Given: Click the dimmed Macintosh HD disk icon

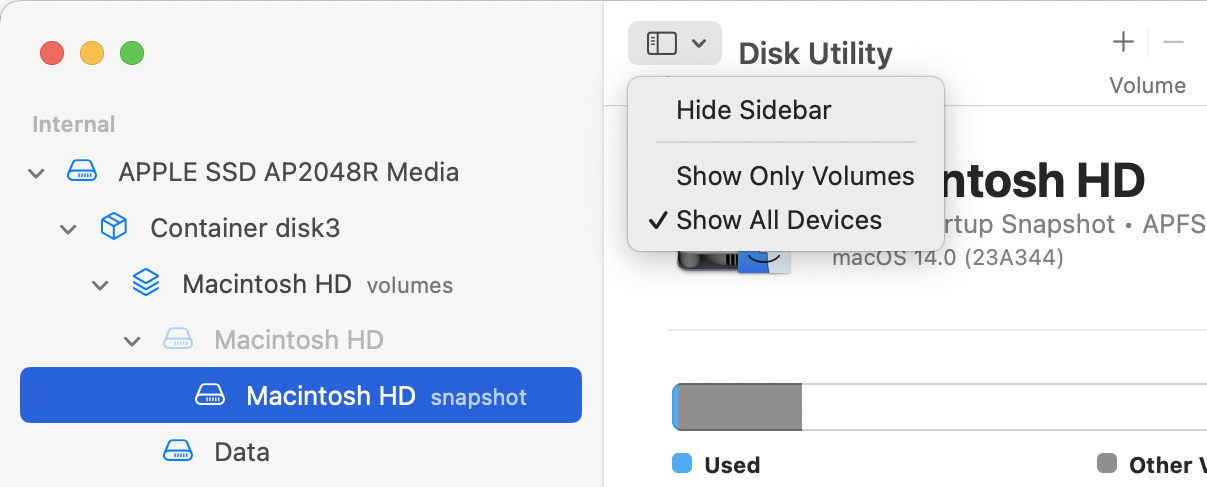Looking at the screenshot, I should [x=178, y=340].
